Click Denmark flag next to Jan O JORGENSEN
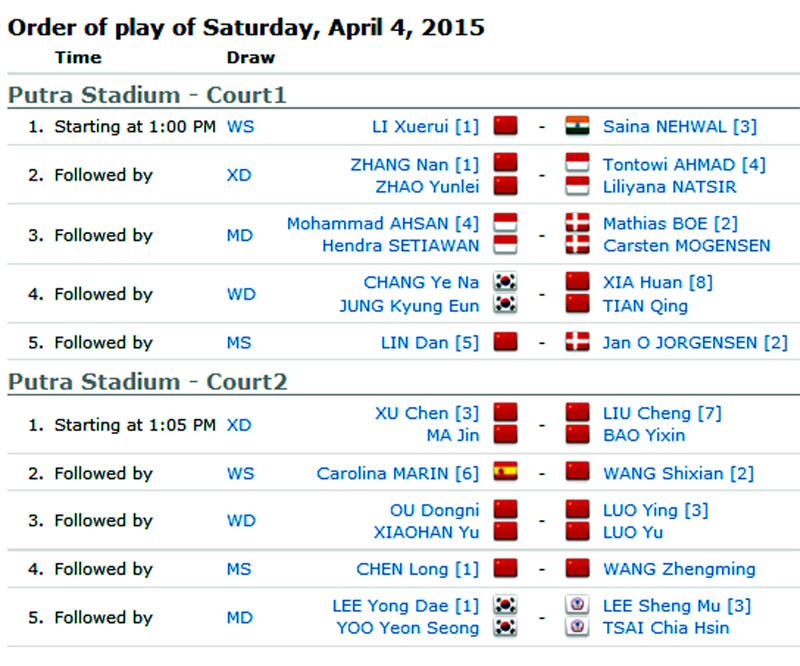 tap(577, 341)
